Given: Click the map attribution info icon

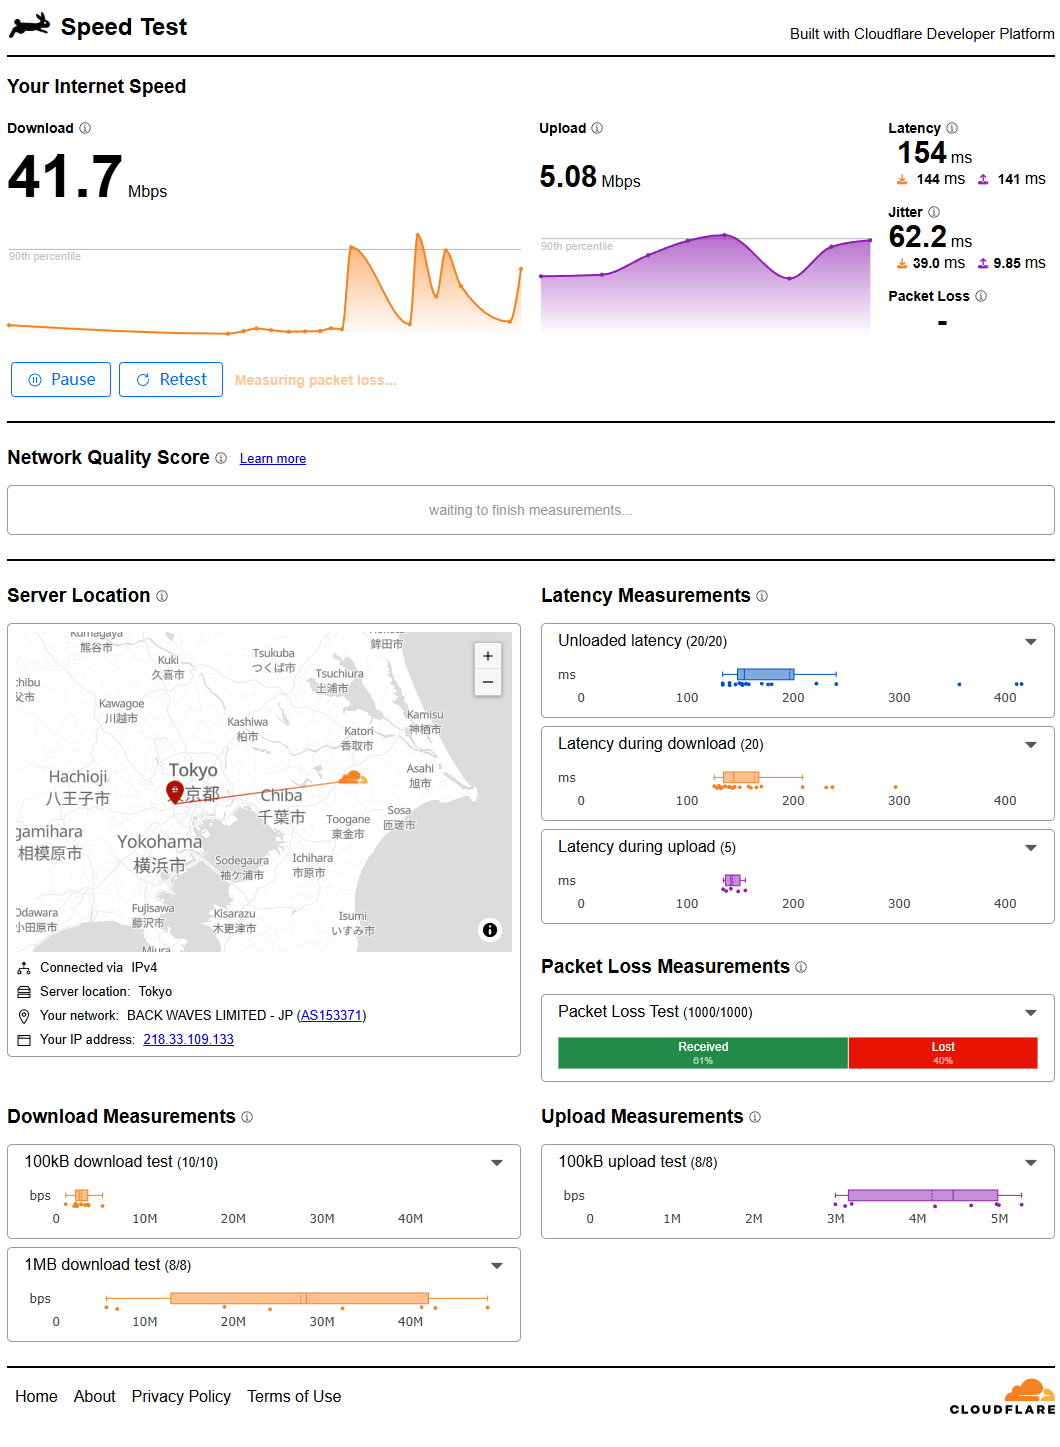Looking at the screenshot, I should pos(490,930).
